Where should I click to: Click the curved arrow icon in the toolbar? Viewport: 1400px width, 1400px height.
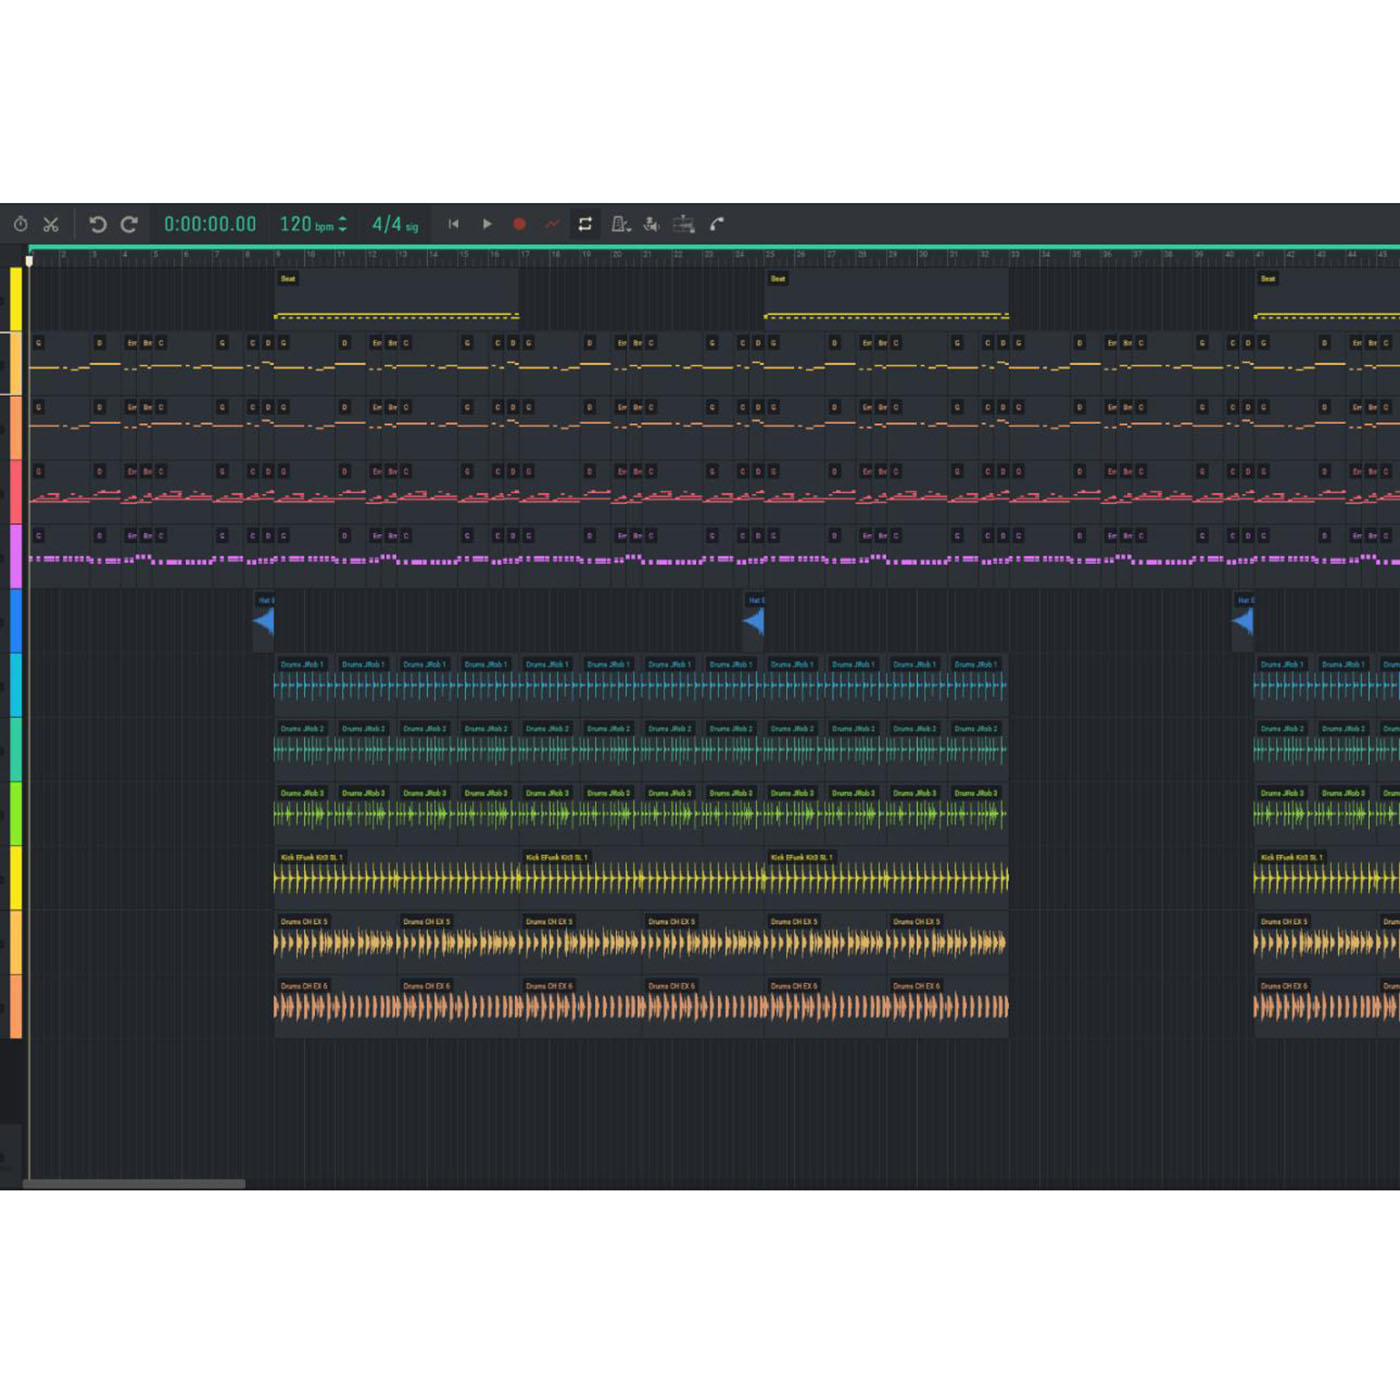pyautogui.click(x=717, y=224)
